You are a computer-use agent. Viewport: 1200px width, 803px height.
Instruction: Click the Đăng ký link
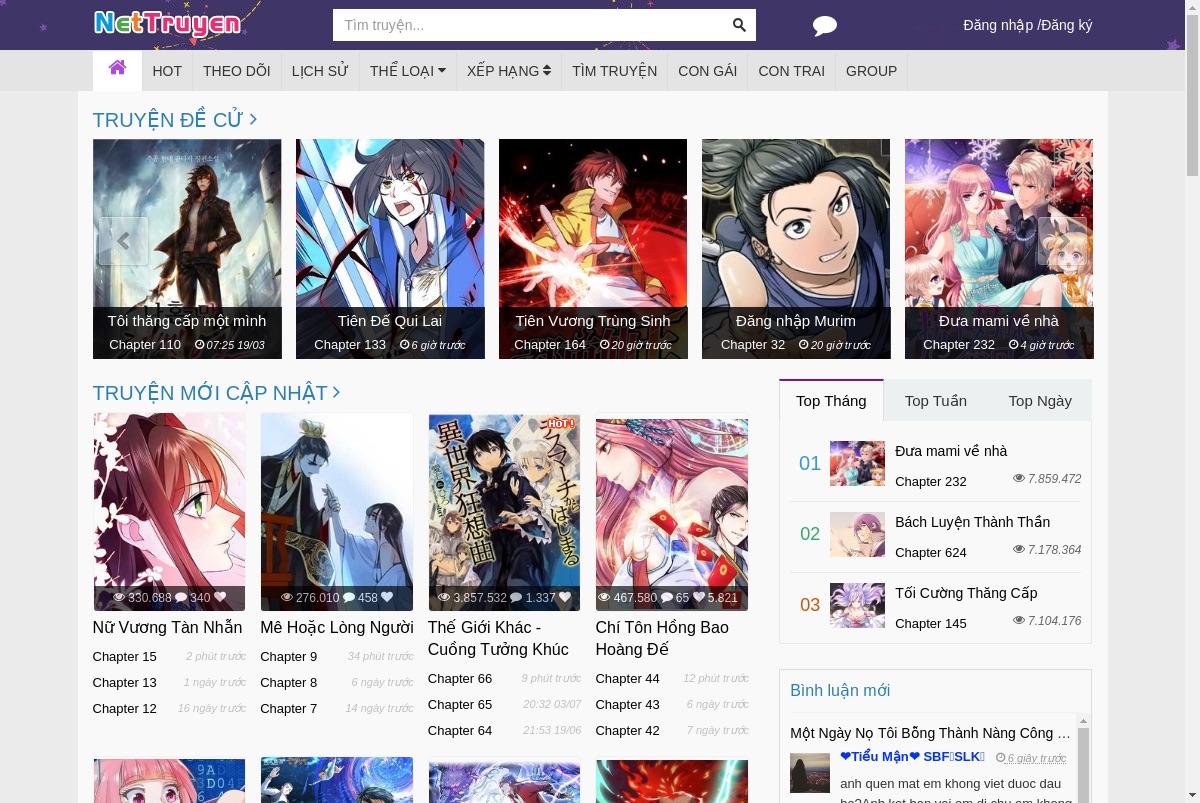tap(1066, 25)
